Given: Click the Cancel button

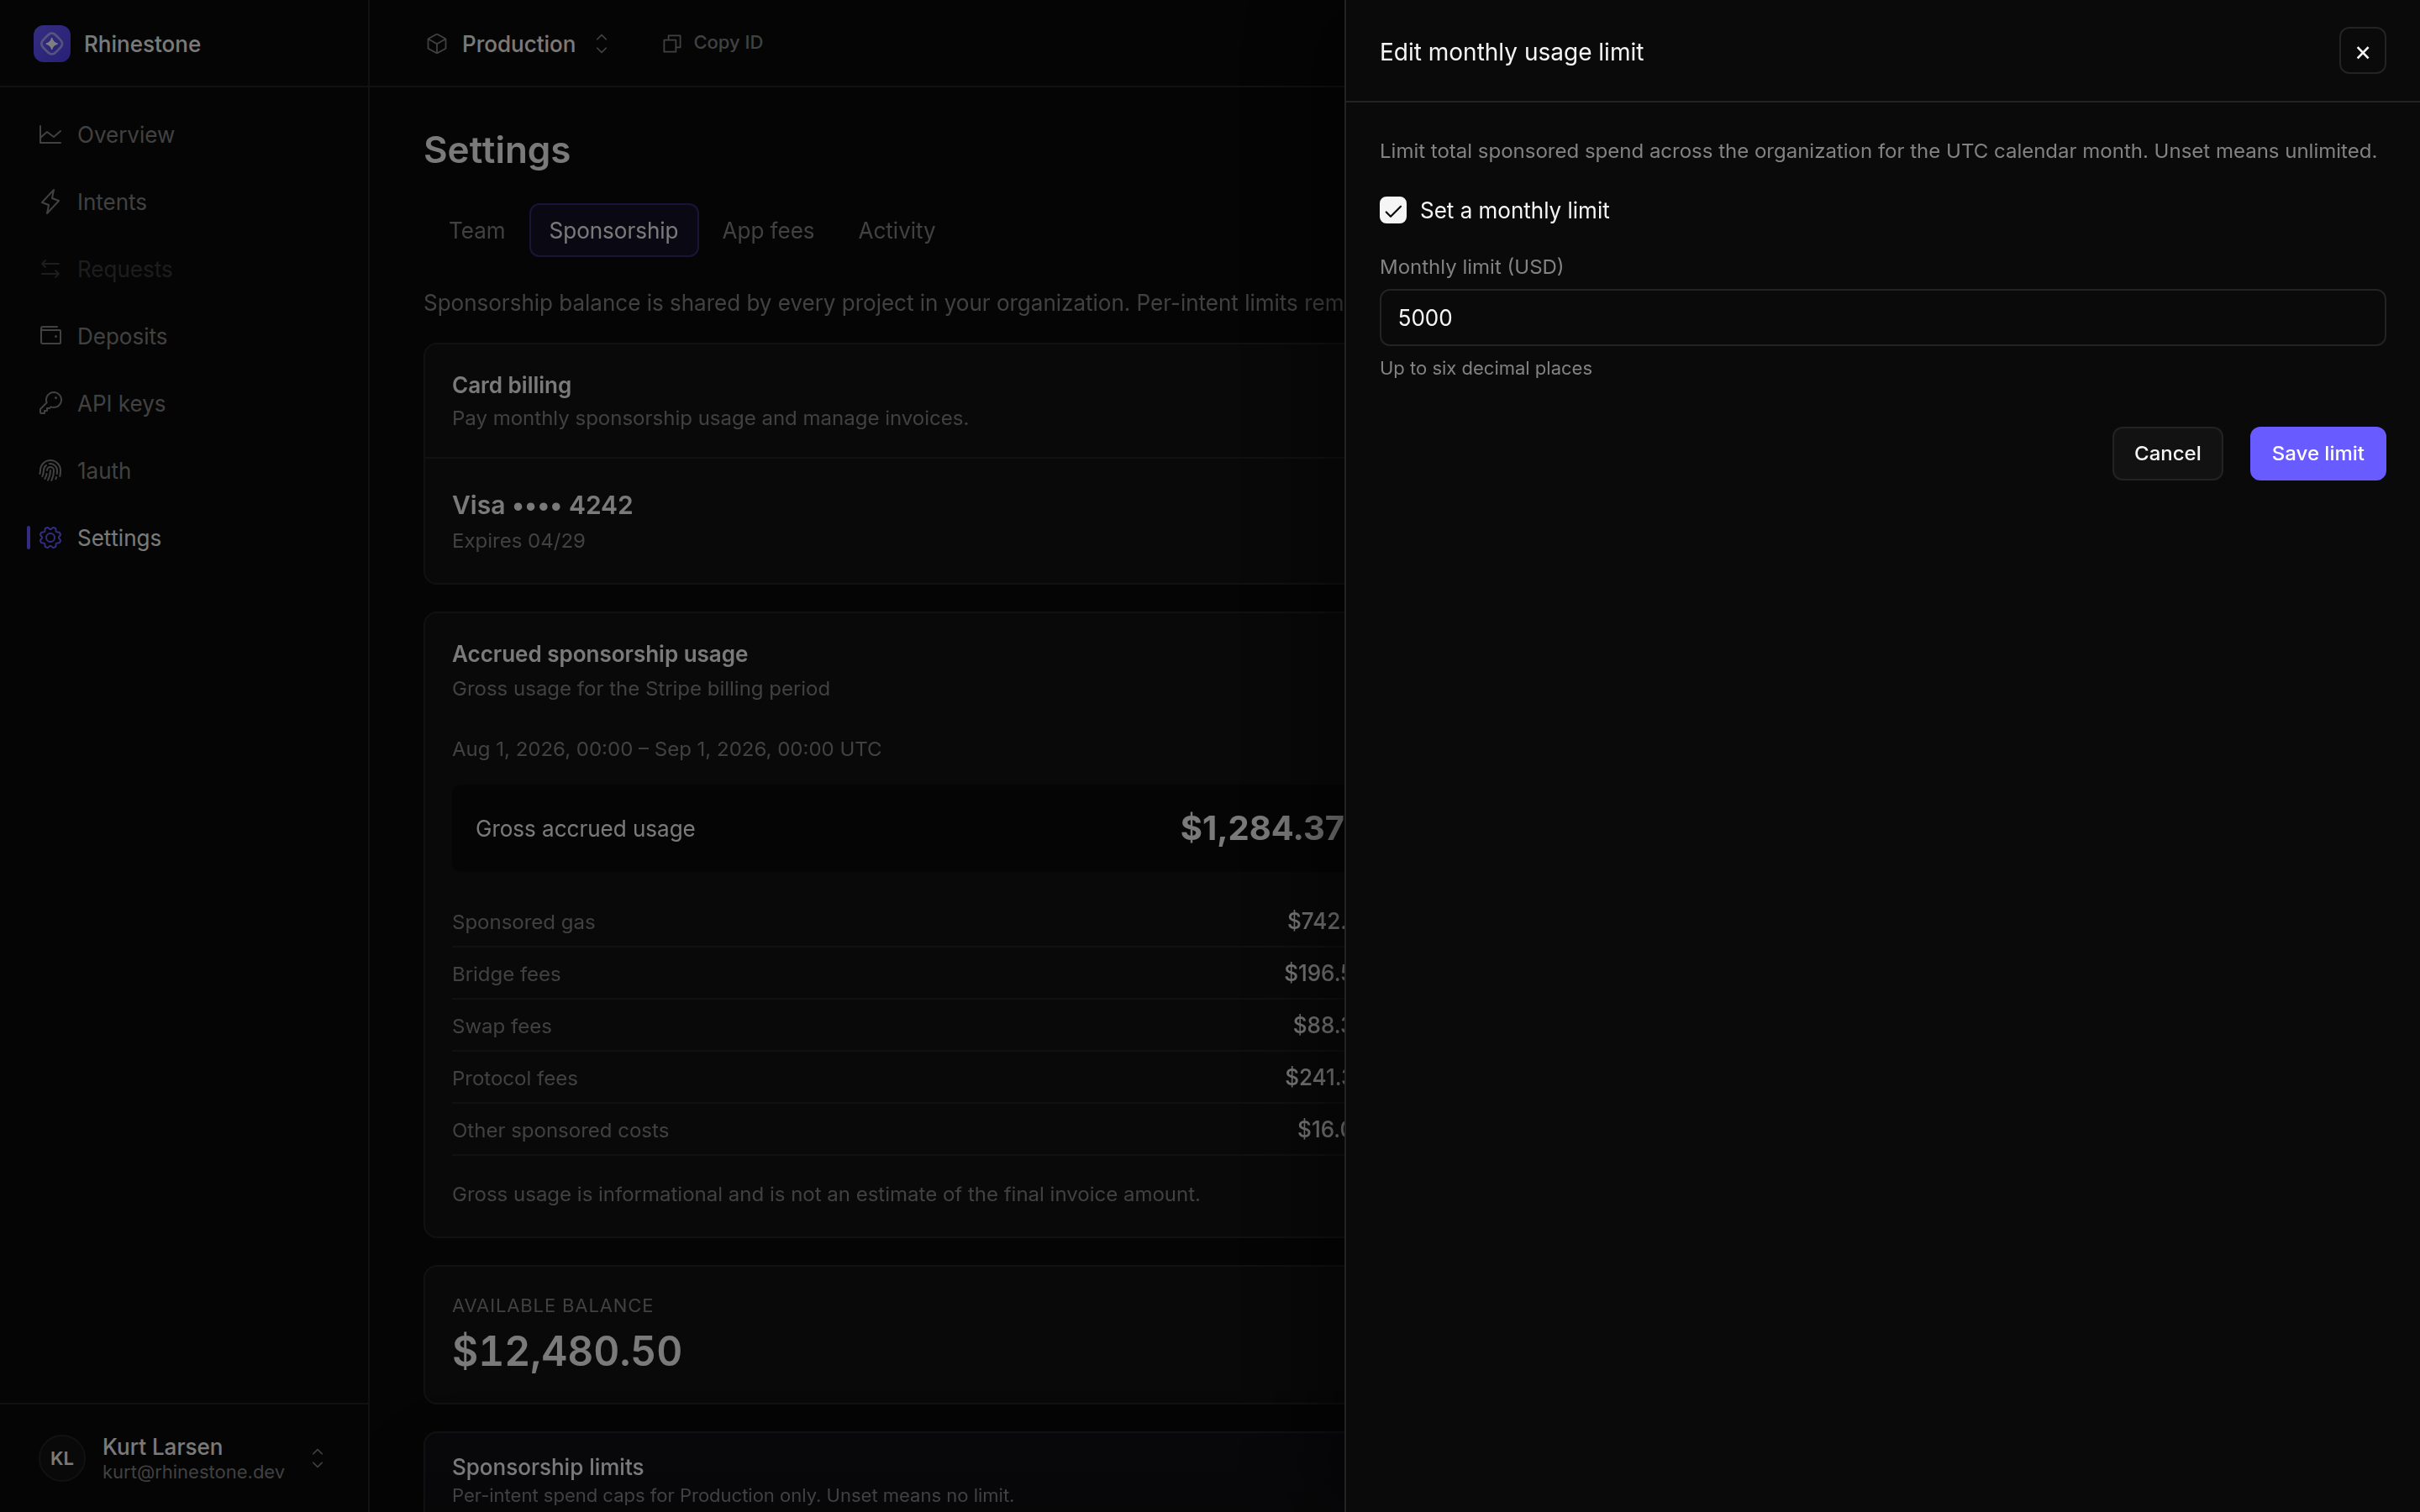Looking at the screenshot, I should point(2167,454).
